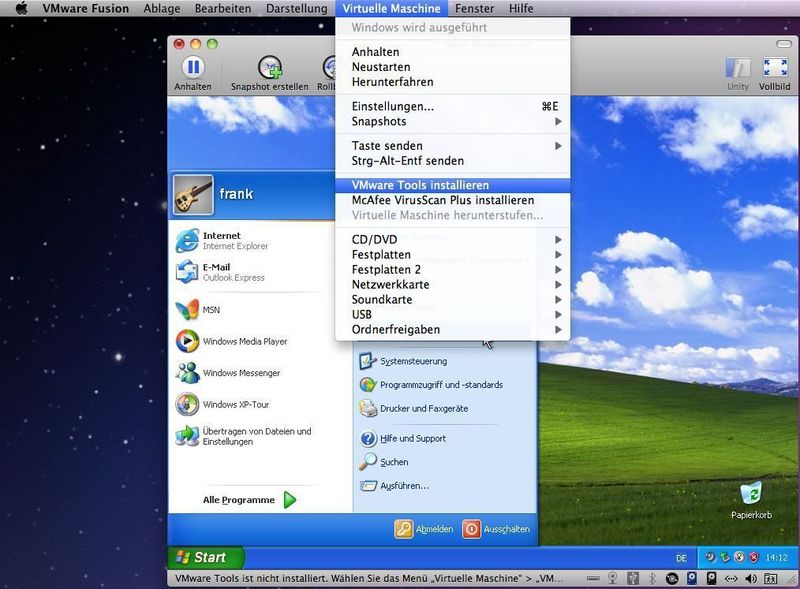Expand Alle Programme with green arrow
The width and height of the screenshot is (800, 589).
point(290,500)
